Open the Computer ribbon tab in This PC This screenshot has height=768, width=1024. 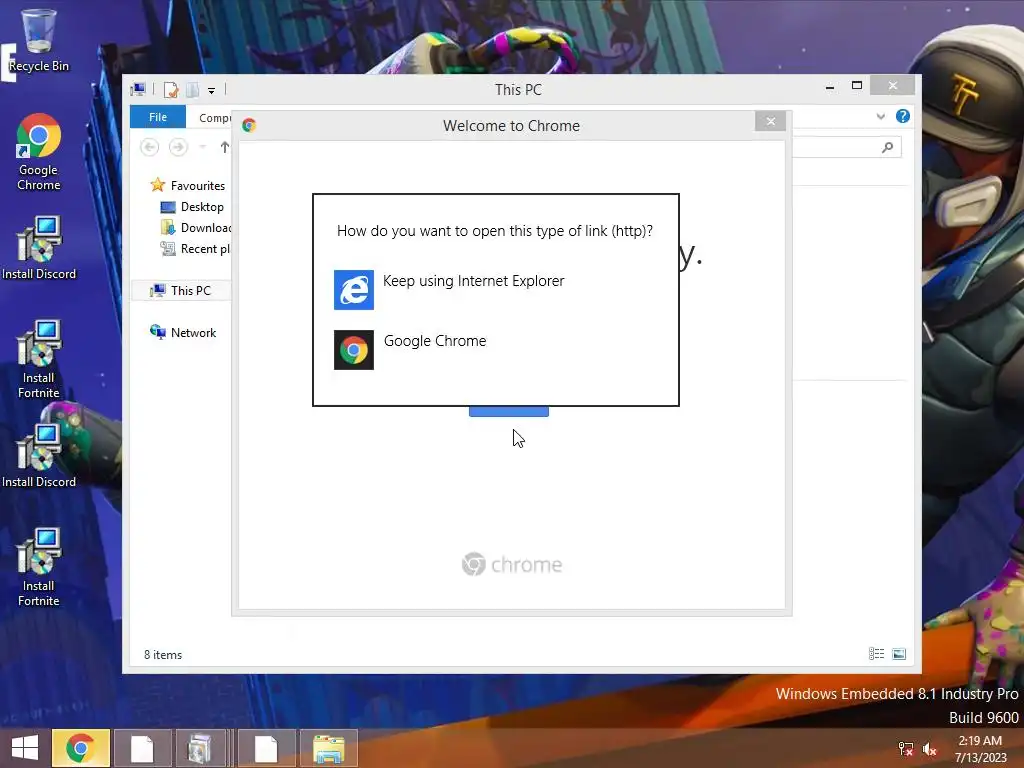click(214, 118)
